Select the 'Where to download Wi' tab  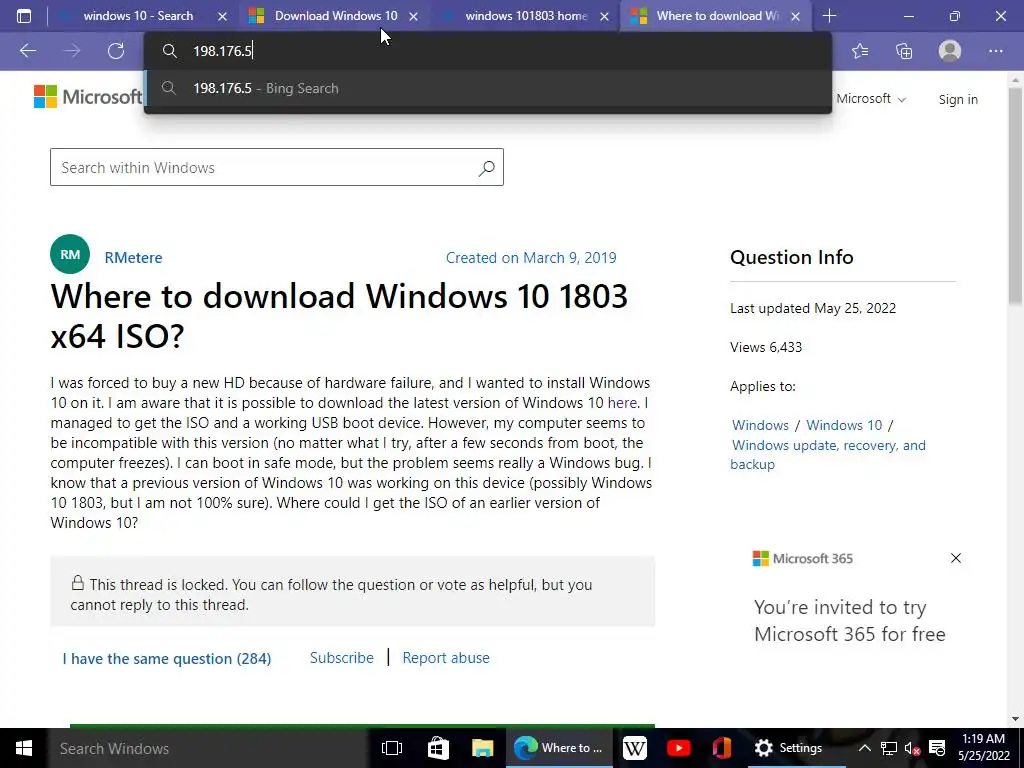[717, 16]
